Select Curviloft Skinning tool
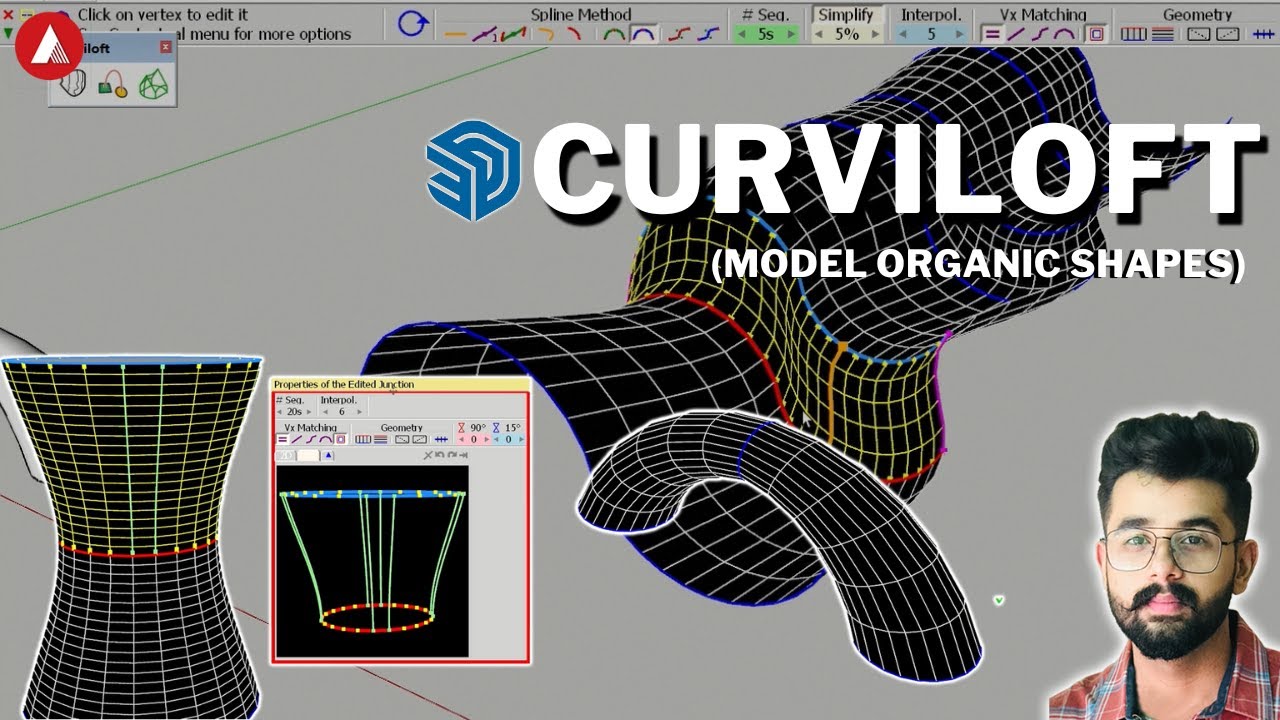 pyautogui.click(x=153, y=85)
